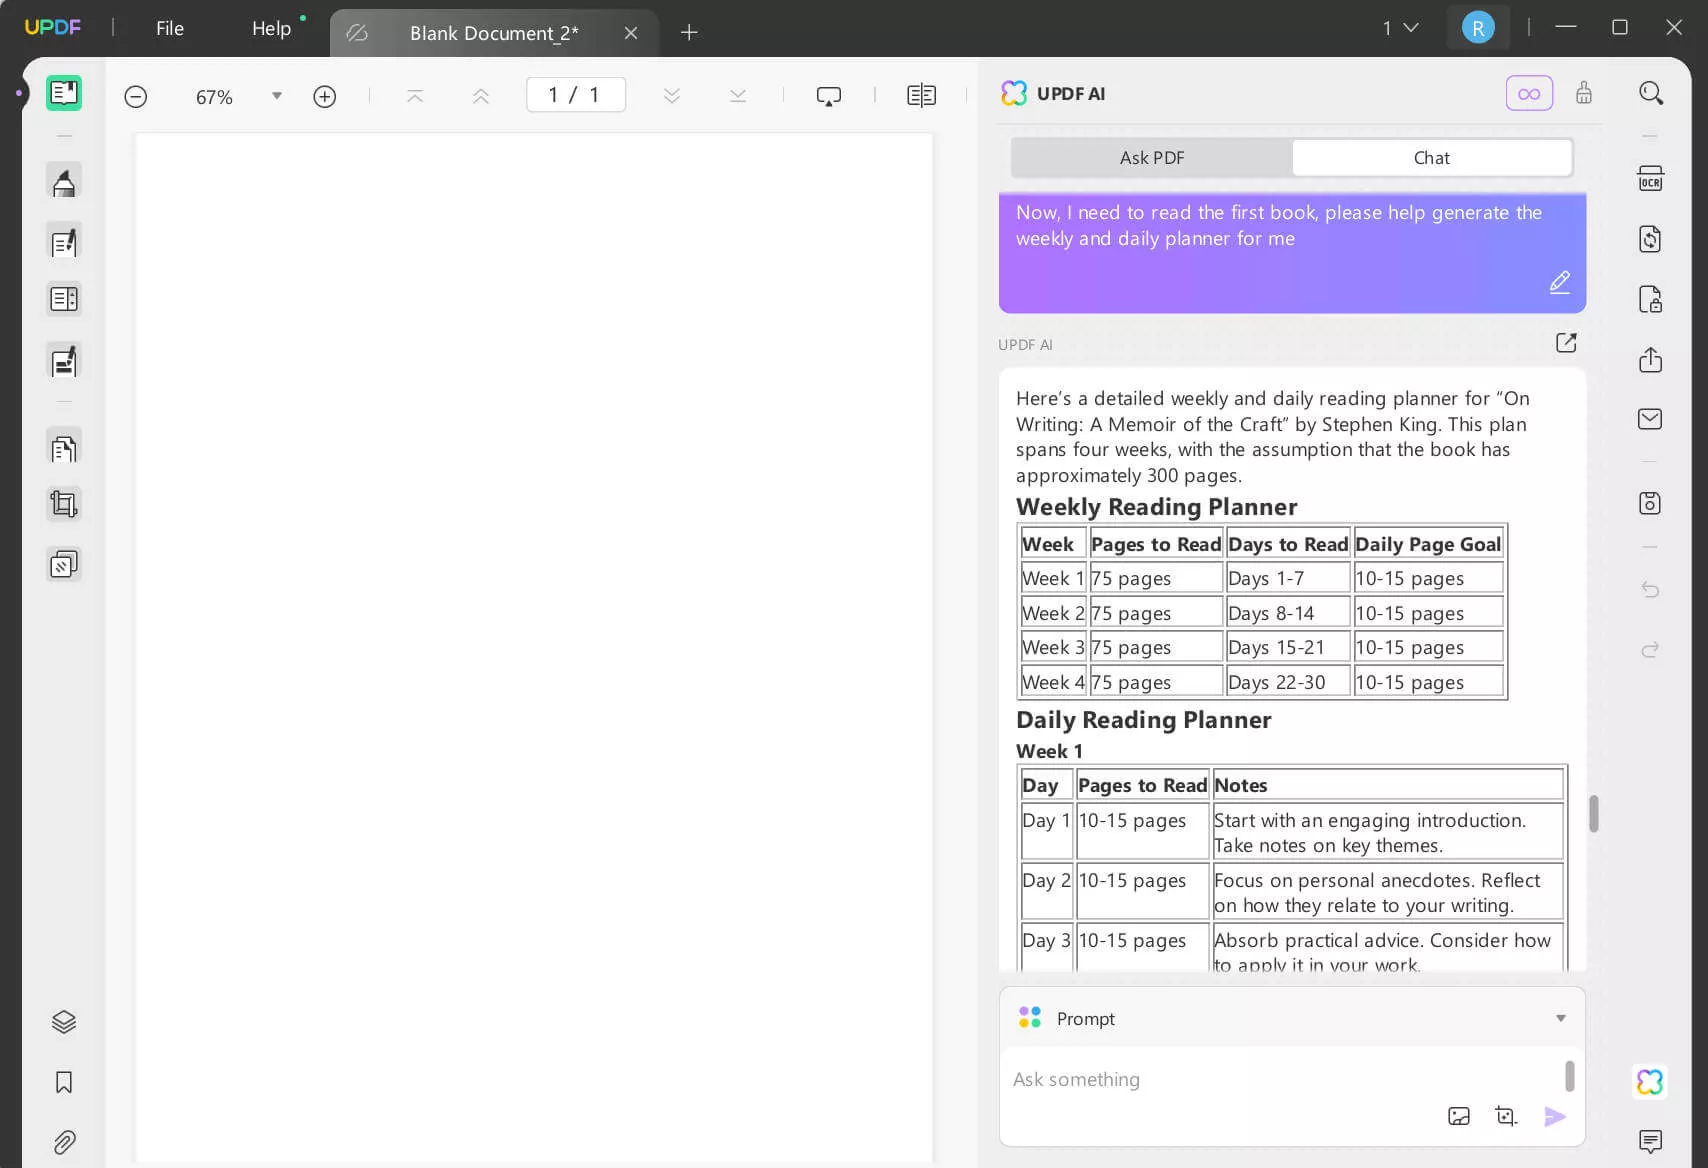Screen dimensions: 1708x1168
Task: Close the Blank Document_2 tab
Action: click(631, 33)
